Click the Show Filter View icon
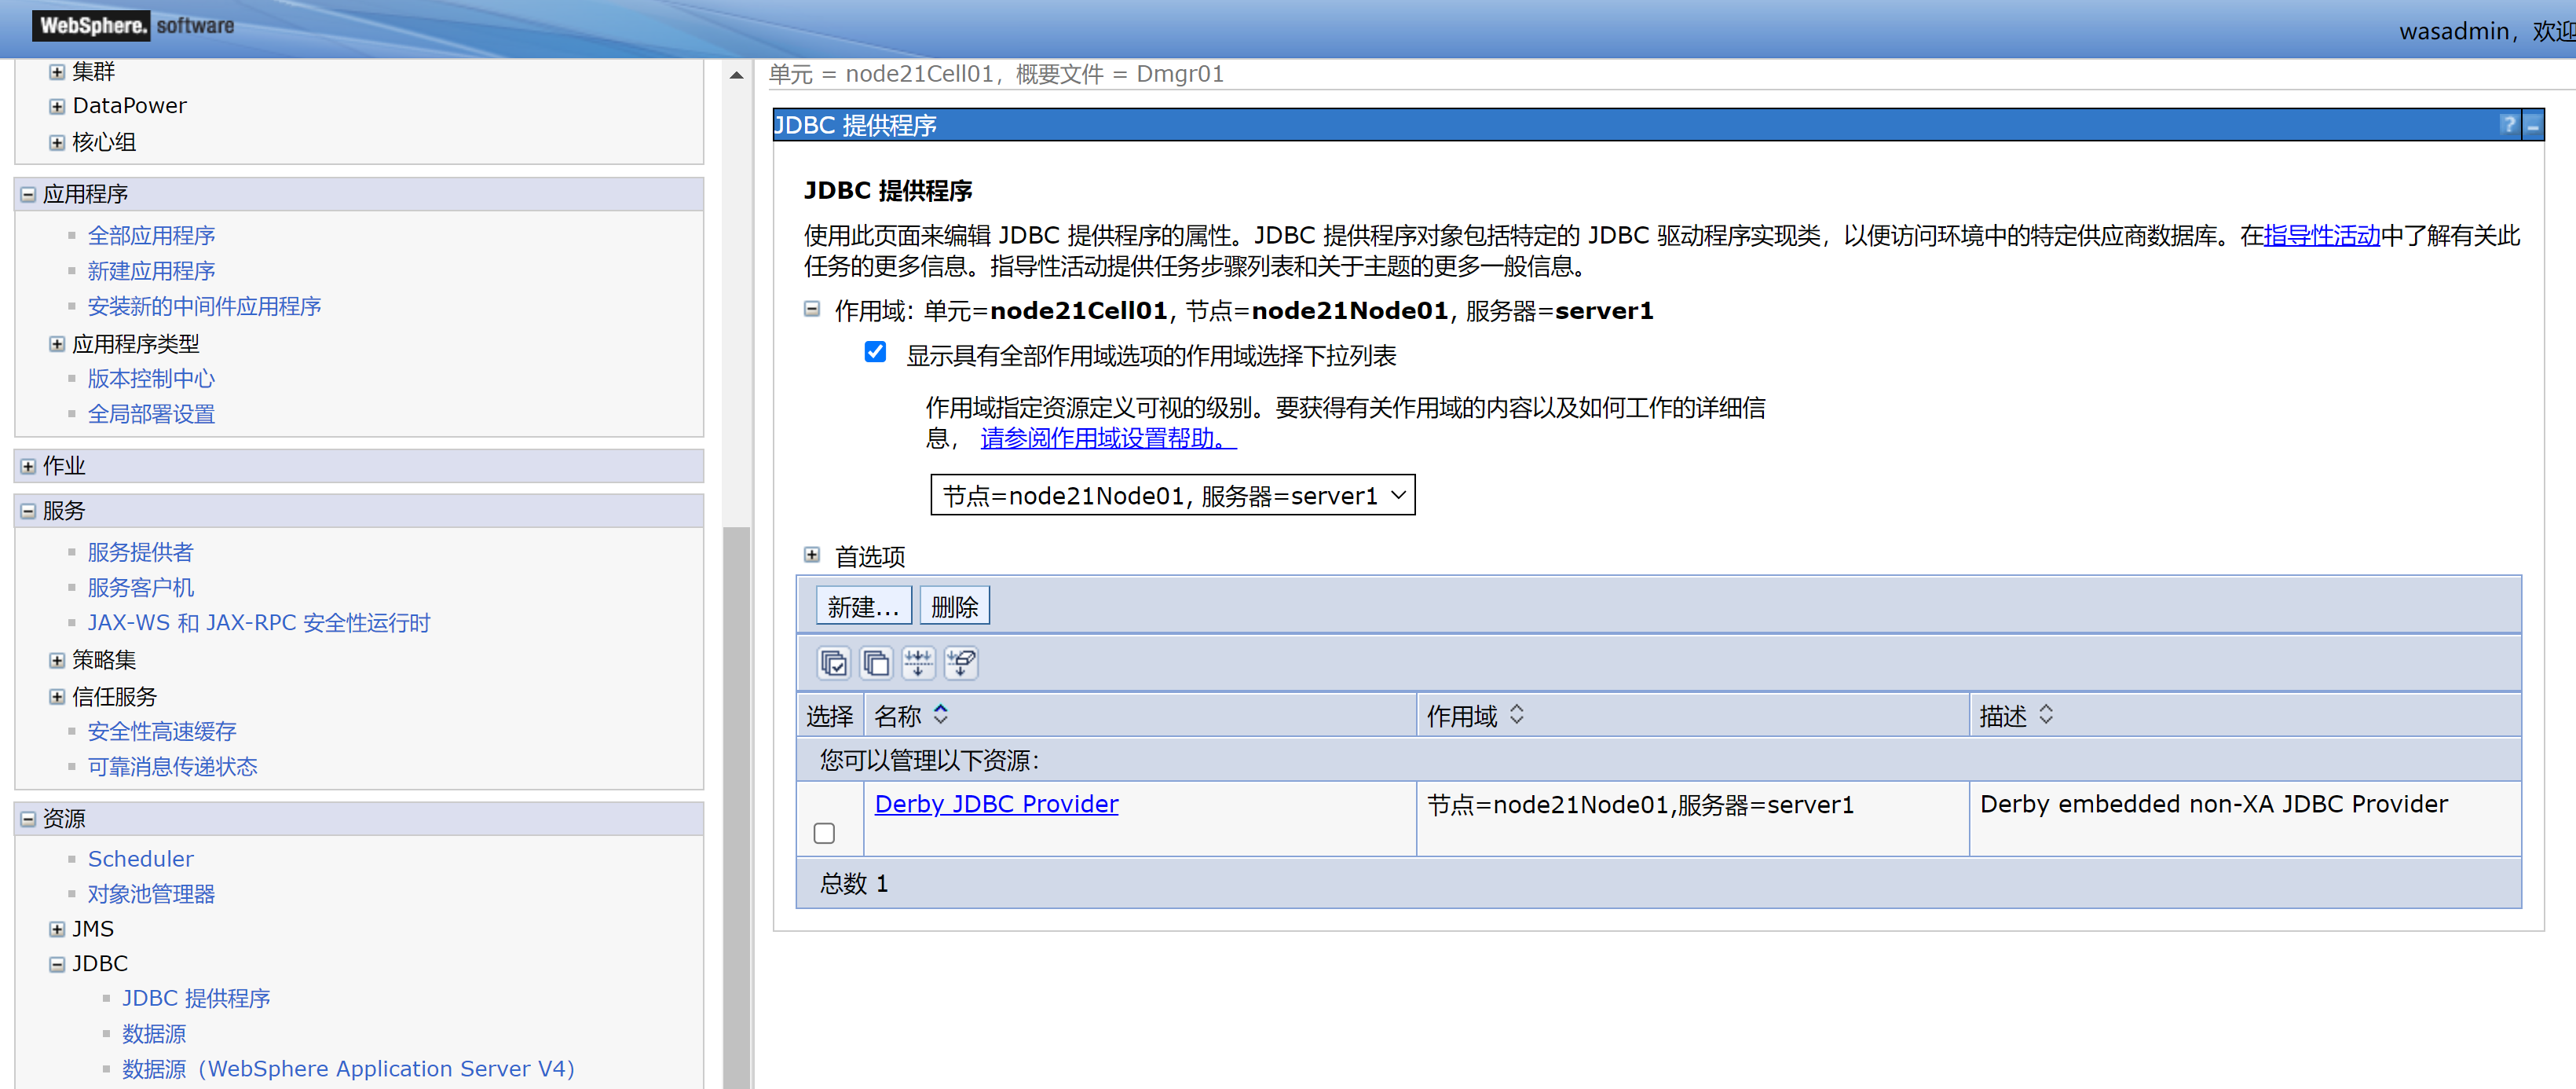This screenshot has height=1089, width=2576. (x=918, y=663)
